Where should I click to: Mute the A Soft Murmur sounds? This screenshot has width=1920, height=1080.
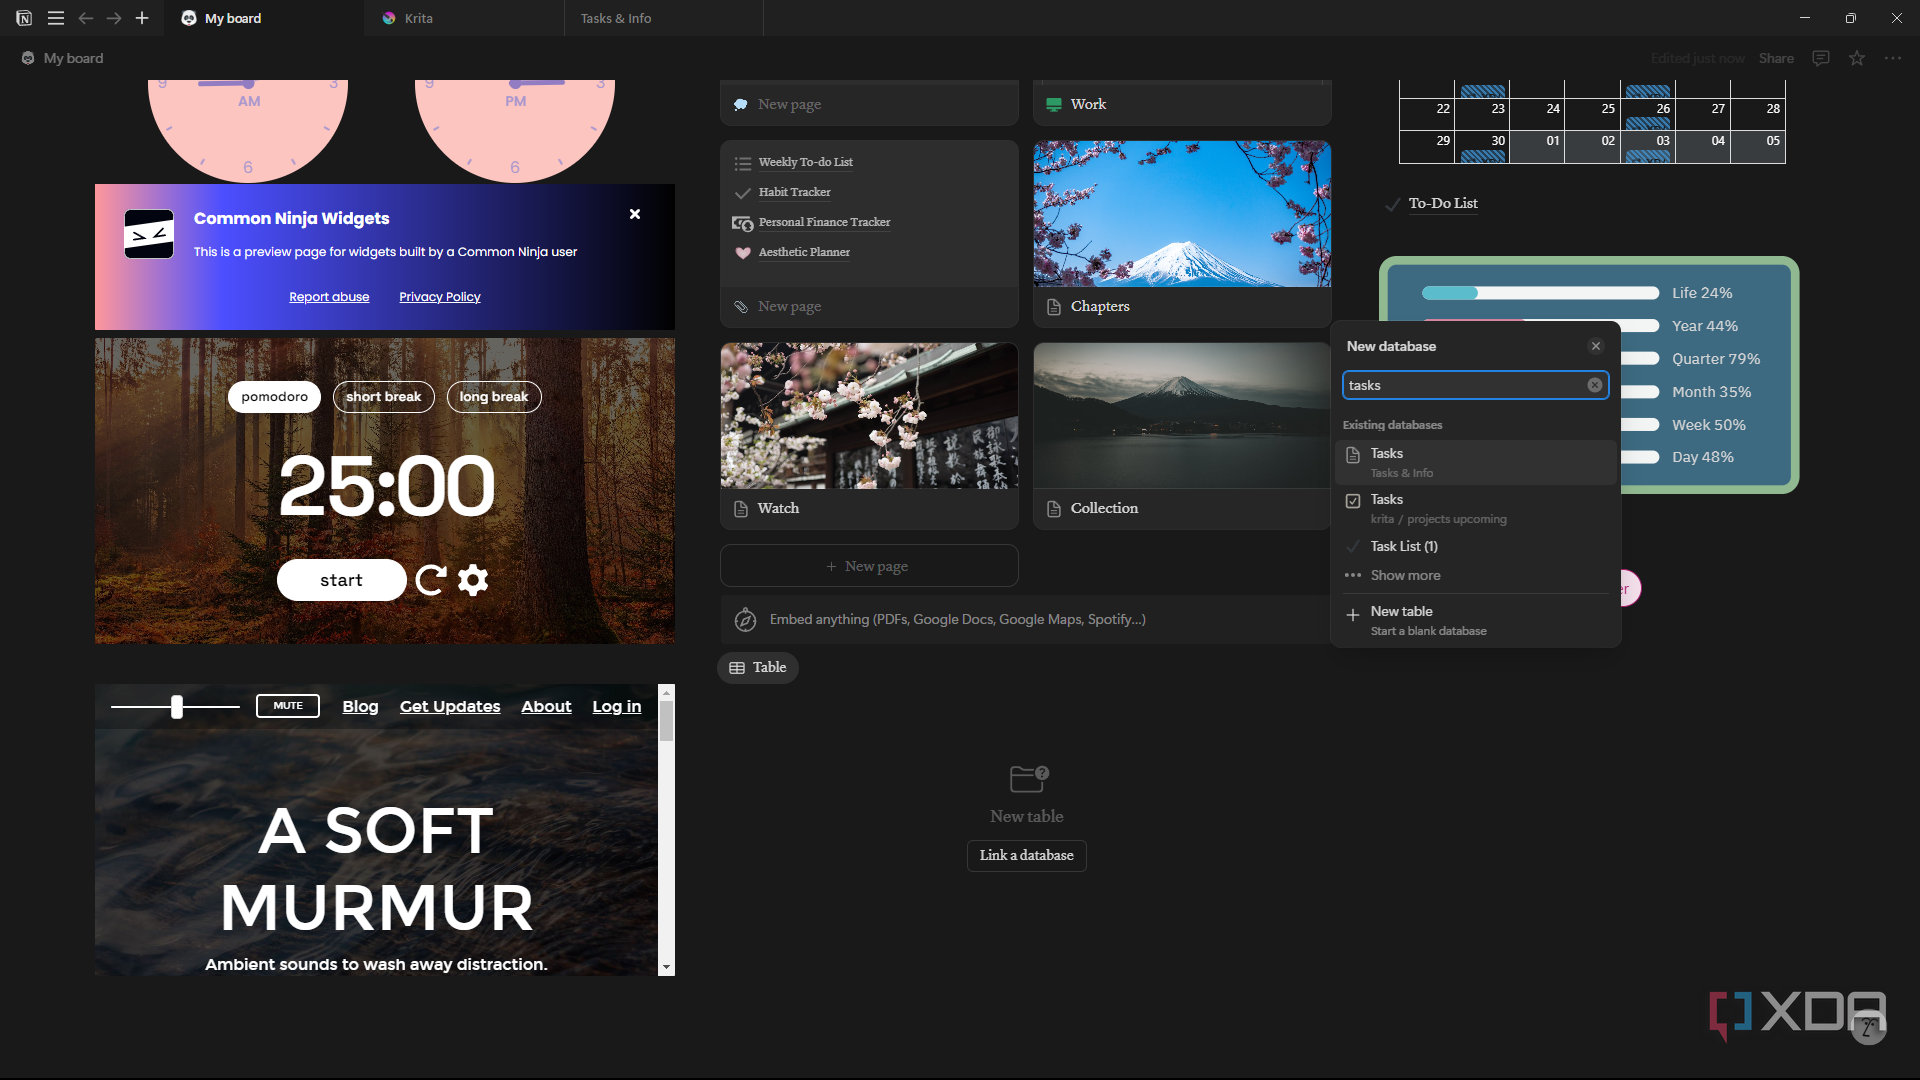click(x=288, y=706)
